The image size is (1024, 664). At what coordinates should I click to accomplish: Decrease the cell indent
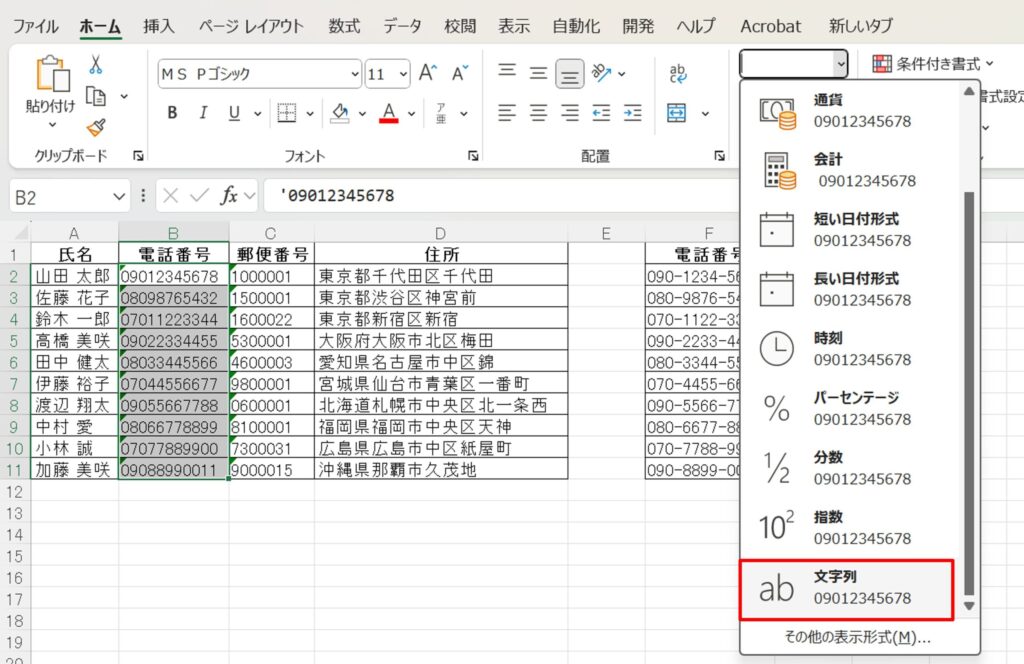click(x=601, y=113)
